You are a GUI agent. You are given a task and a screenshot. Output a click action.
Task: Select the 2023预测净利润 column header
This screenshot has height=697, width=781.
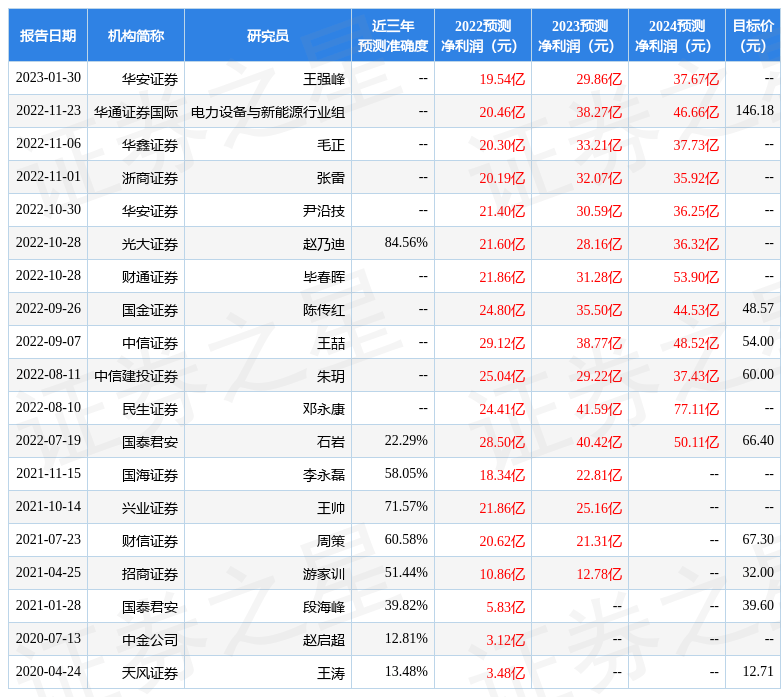point(579,36)
